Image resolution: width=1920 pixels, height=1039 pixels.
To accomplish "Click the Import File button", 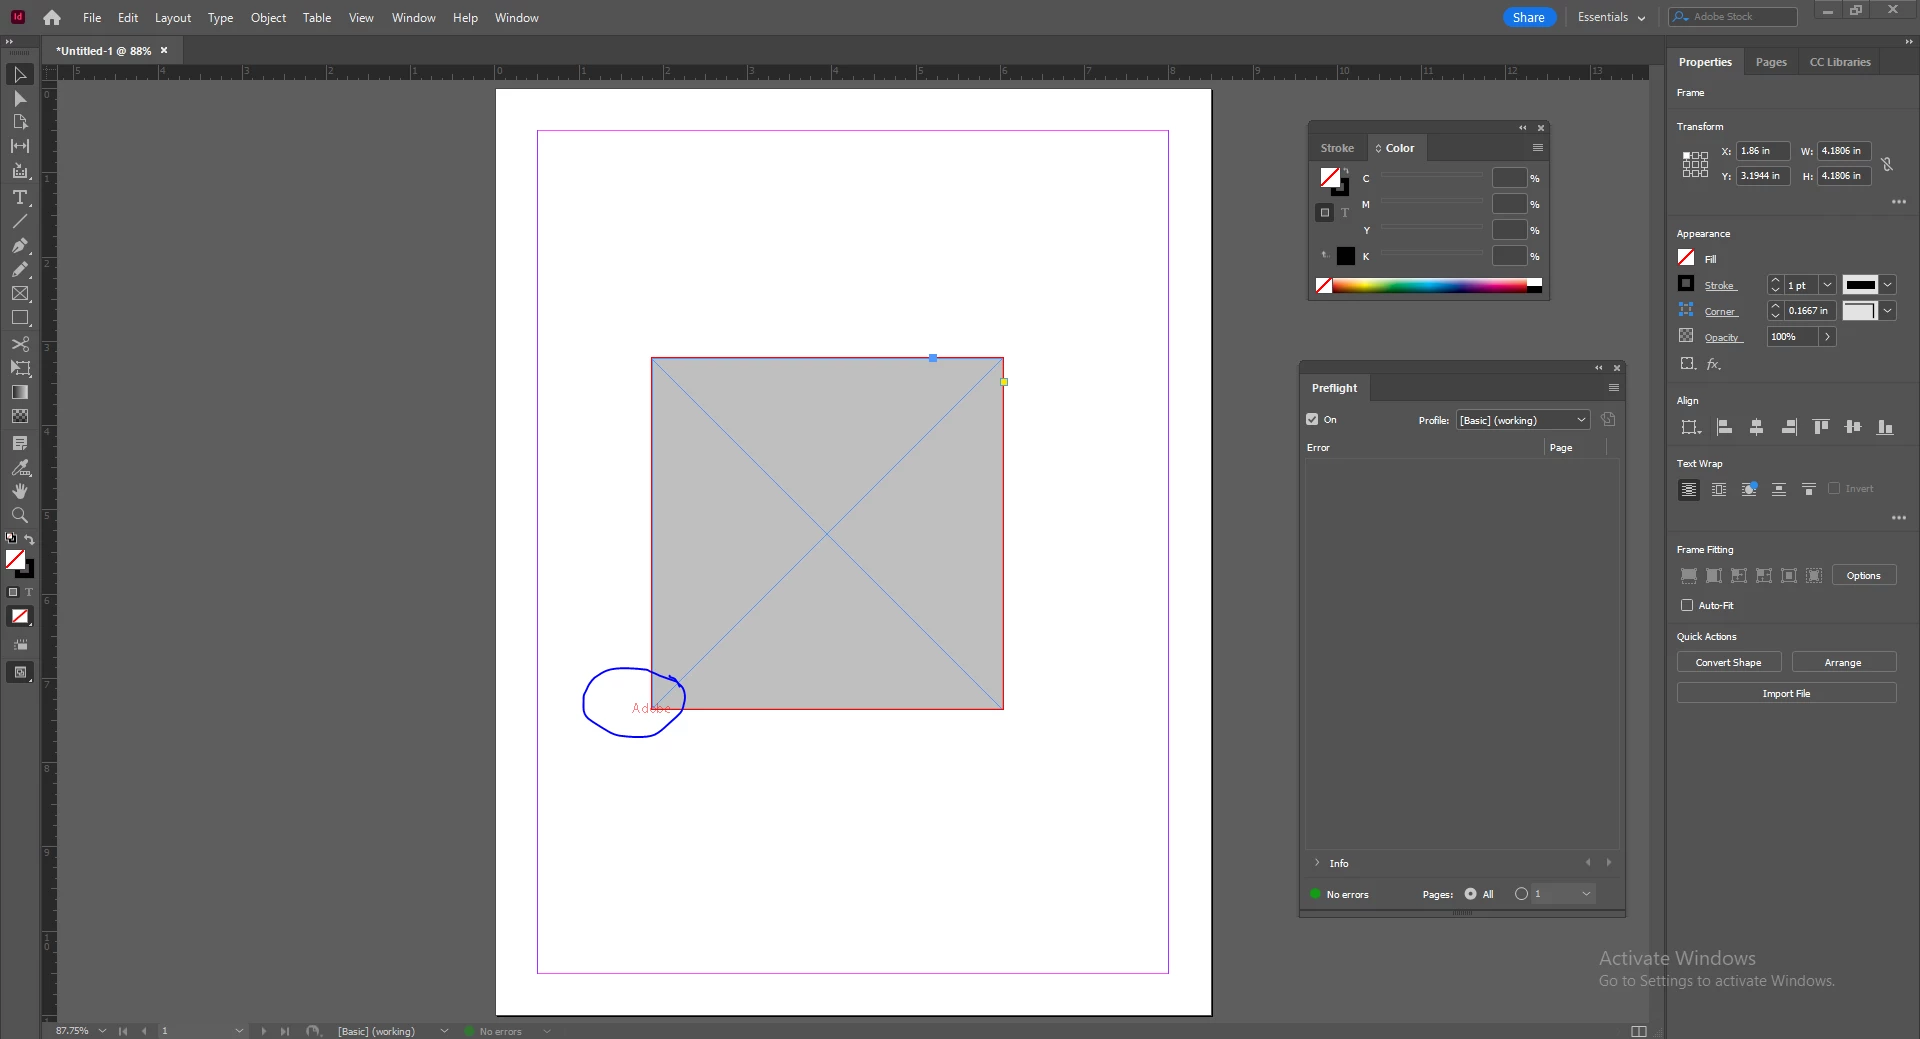I will tap(1786, 693).
